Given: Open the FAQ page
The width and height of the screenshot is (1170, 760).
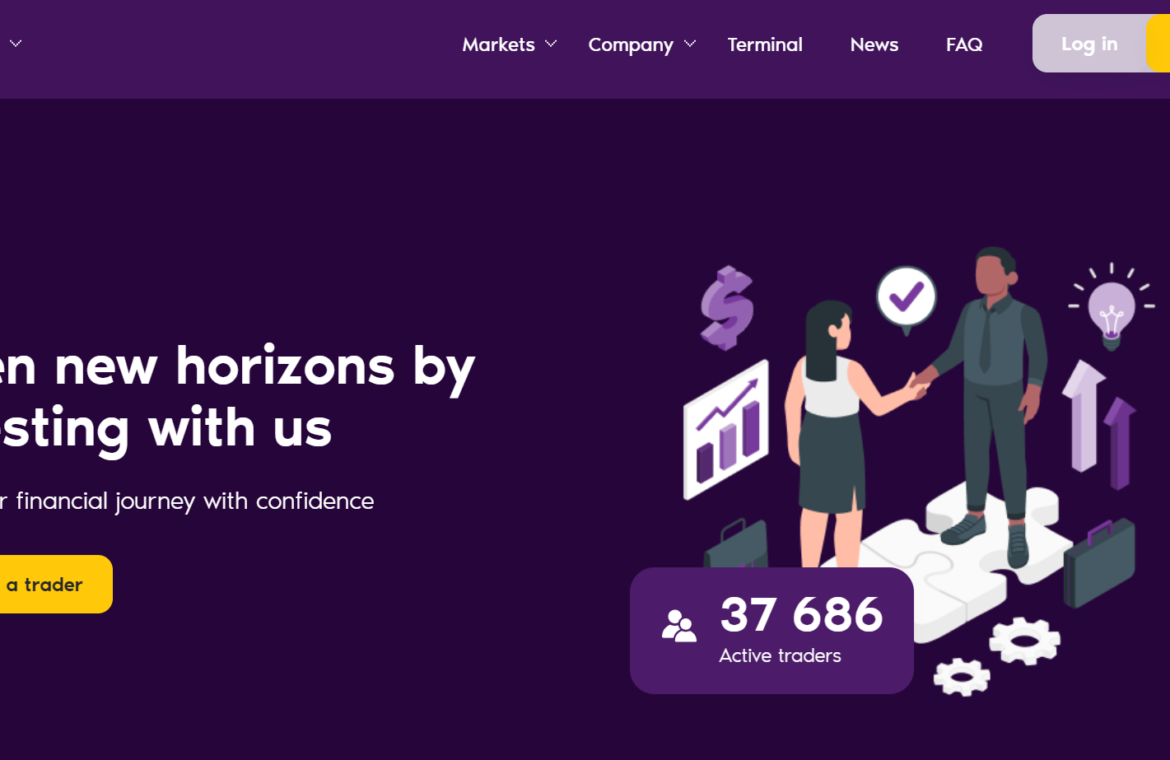Looking at the screenshot, I should tap(964, 45).
